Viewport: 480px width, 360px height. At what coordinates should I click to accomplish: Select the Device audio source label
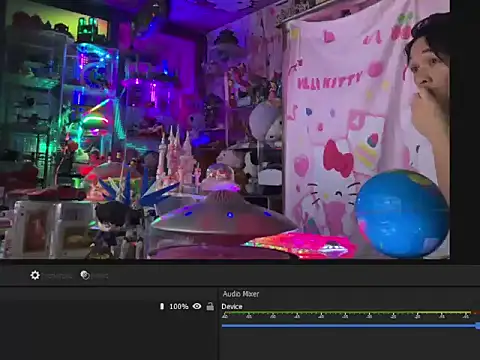(232, 307)
